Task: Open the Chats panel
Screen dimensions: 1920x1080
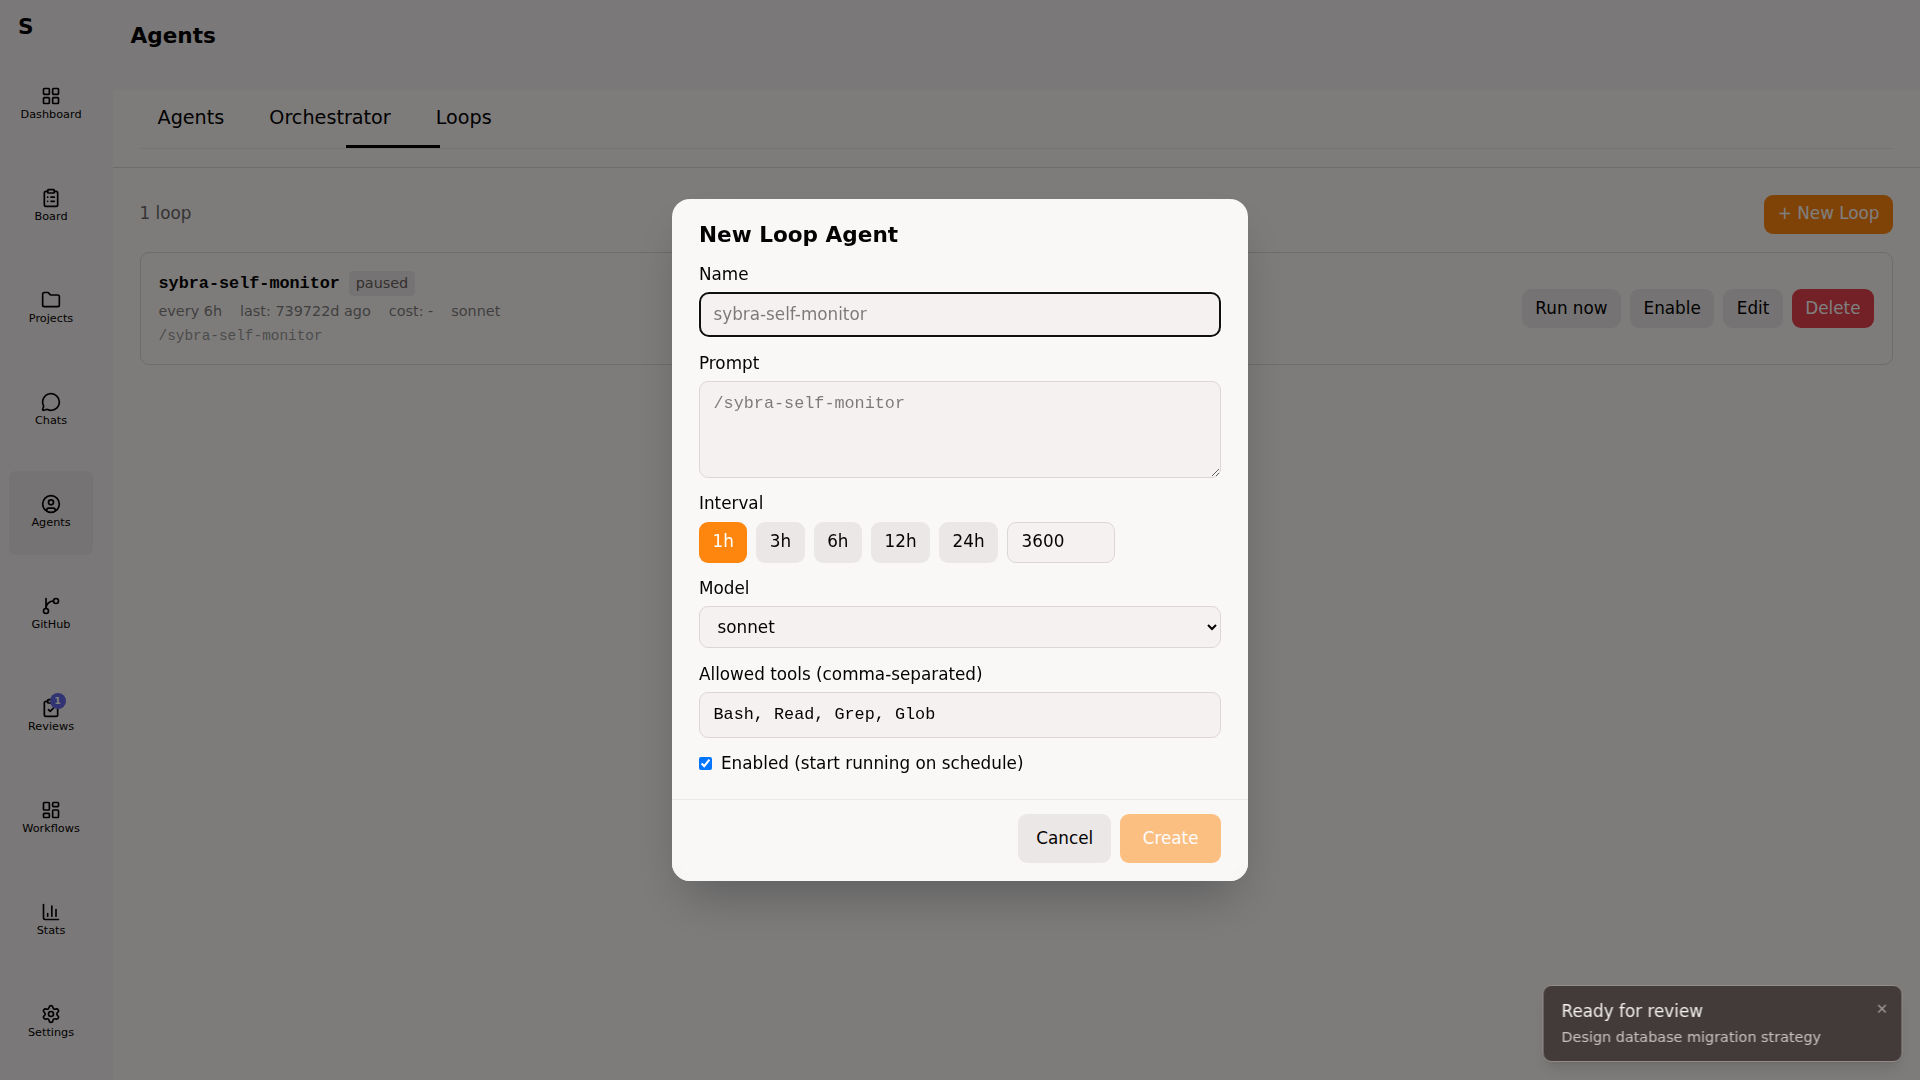Action: (x=50, y=409)
